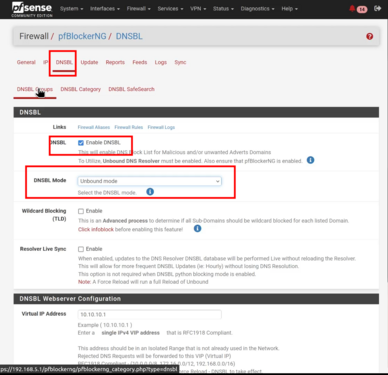The image size is (388, 375).
Task: Switch to the Update tab
Action: pos(89,62)
